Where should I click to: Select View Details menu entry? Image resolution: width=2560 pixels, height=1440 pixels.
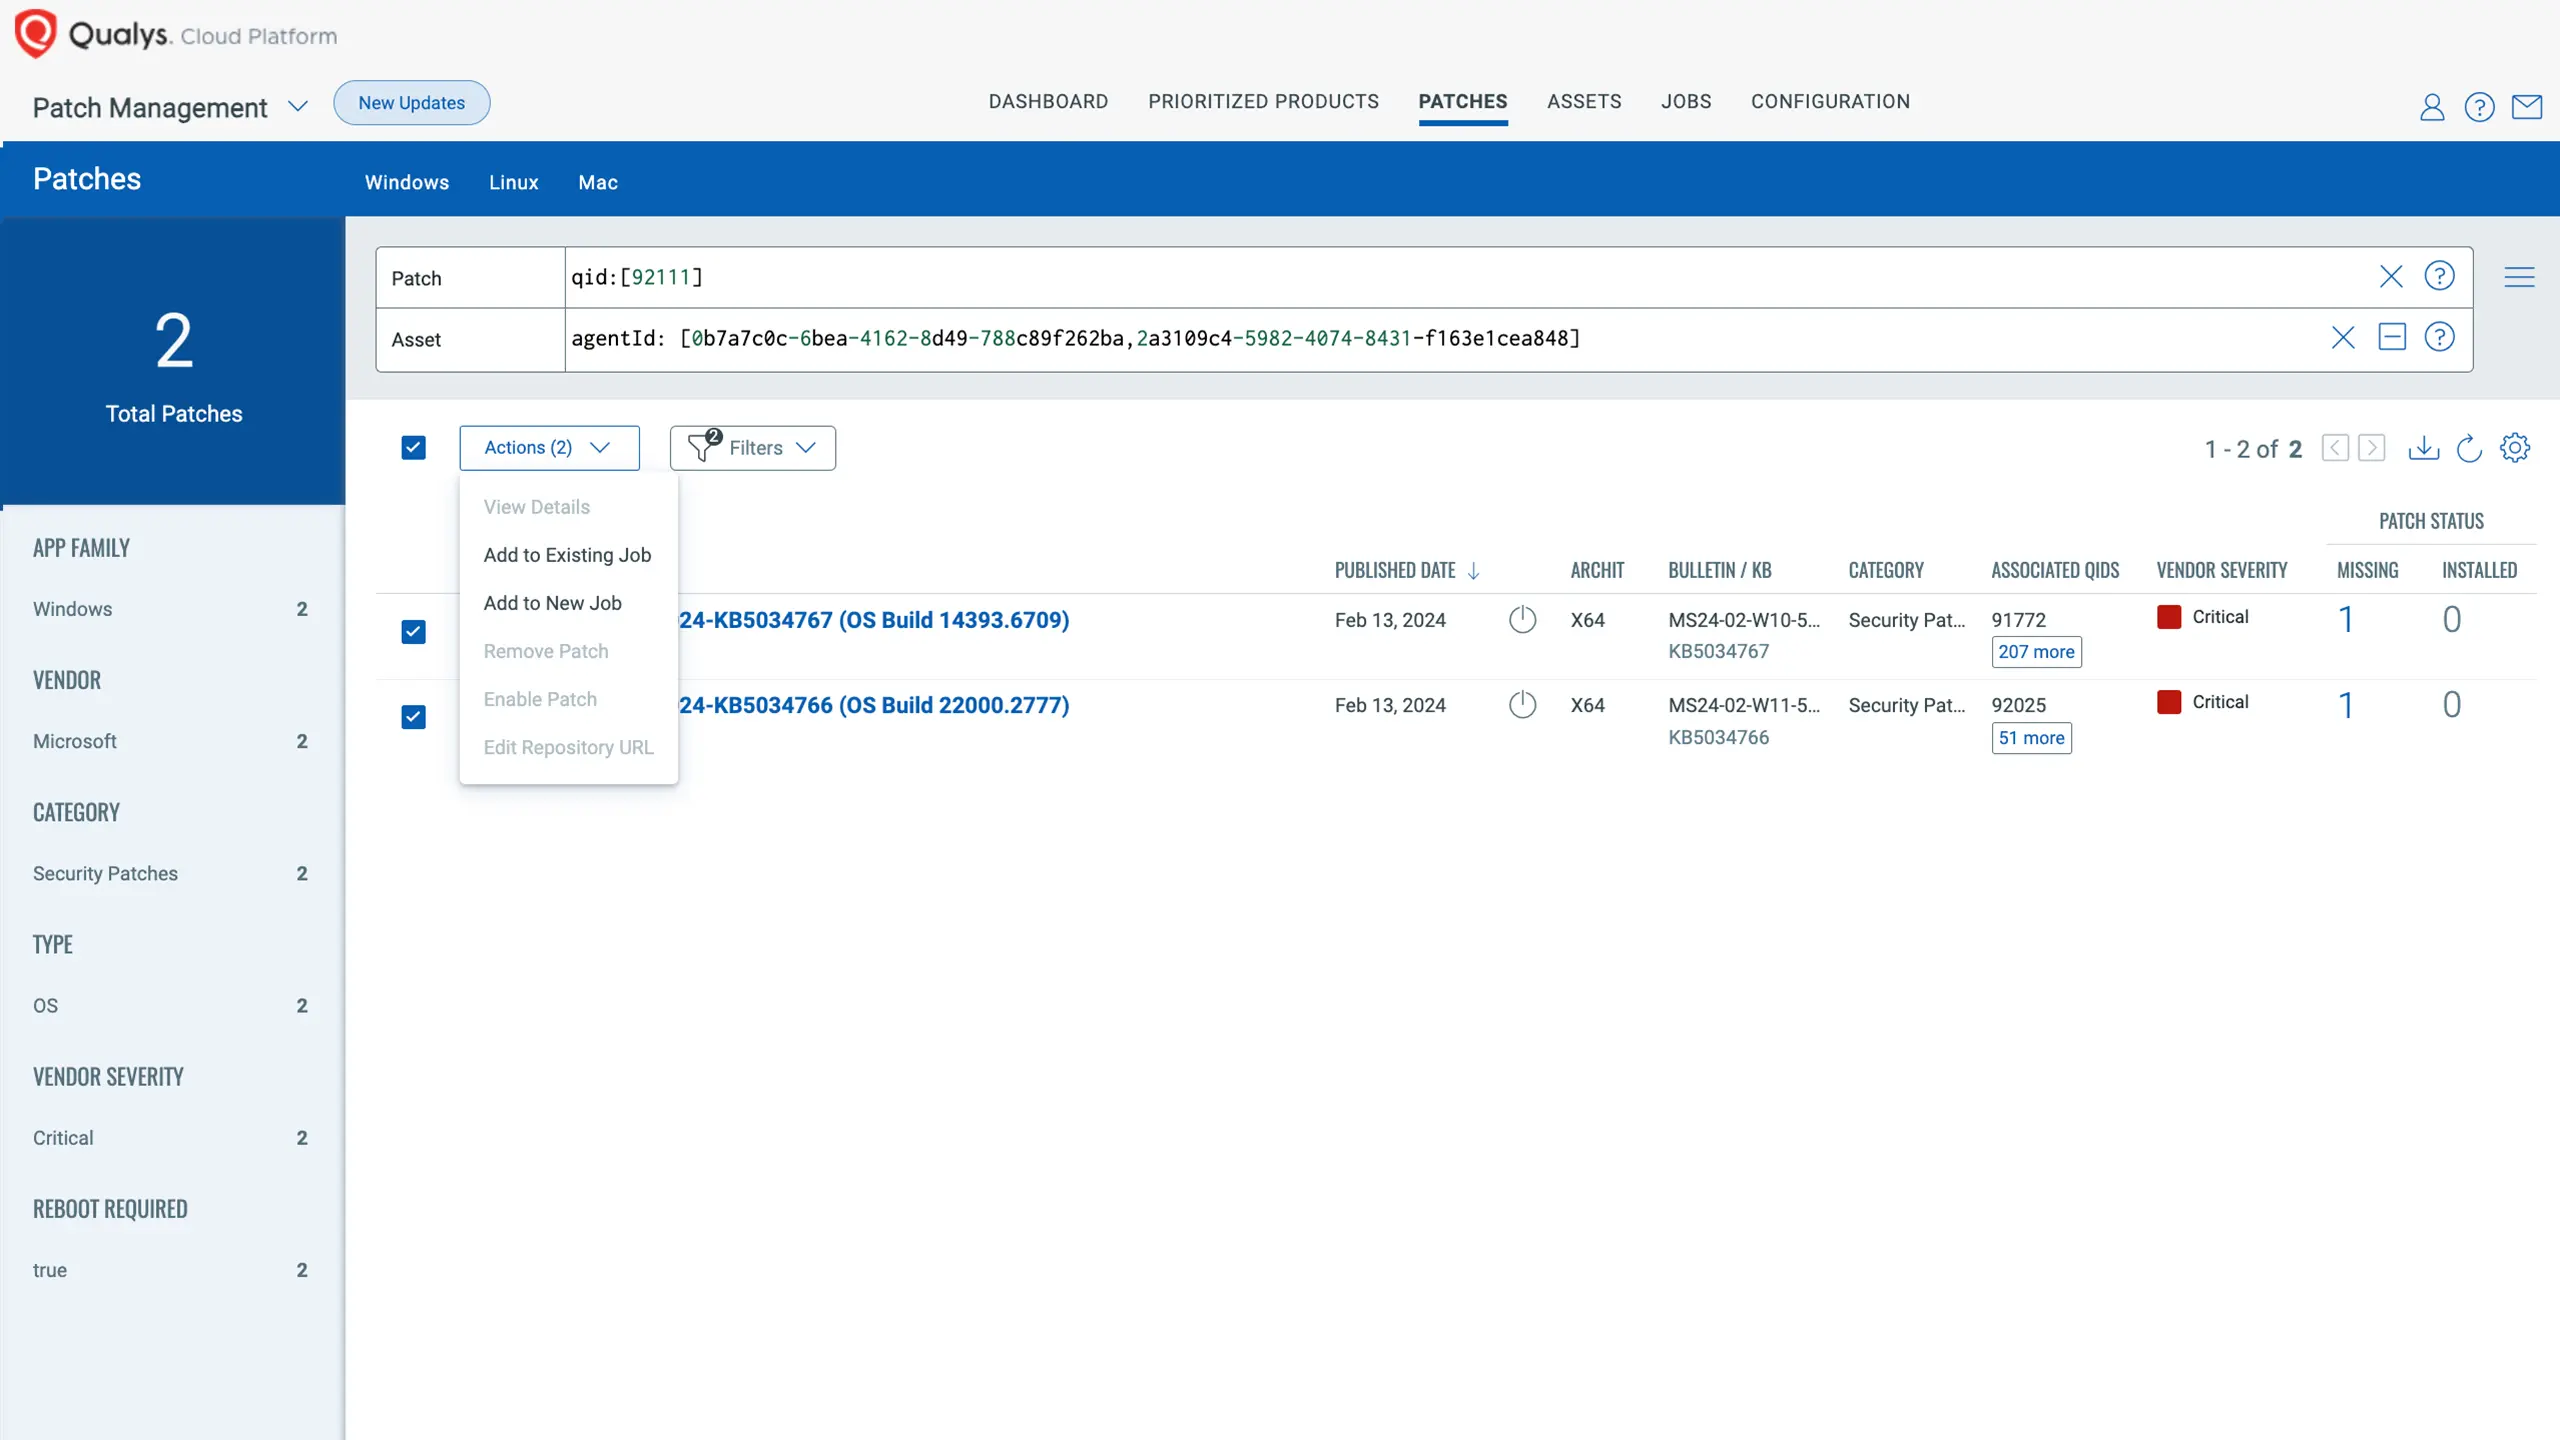[x=537, y=507]
